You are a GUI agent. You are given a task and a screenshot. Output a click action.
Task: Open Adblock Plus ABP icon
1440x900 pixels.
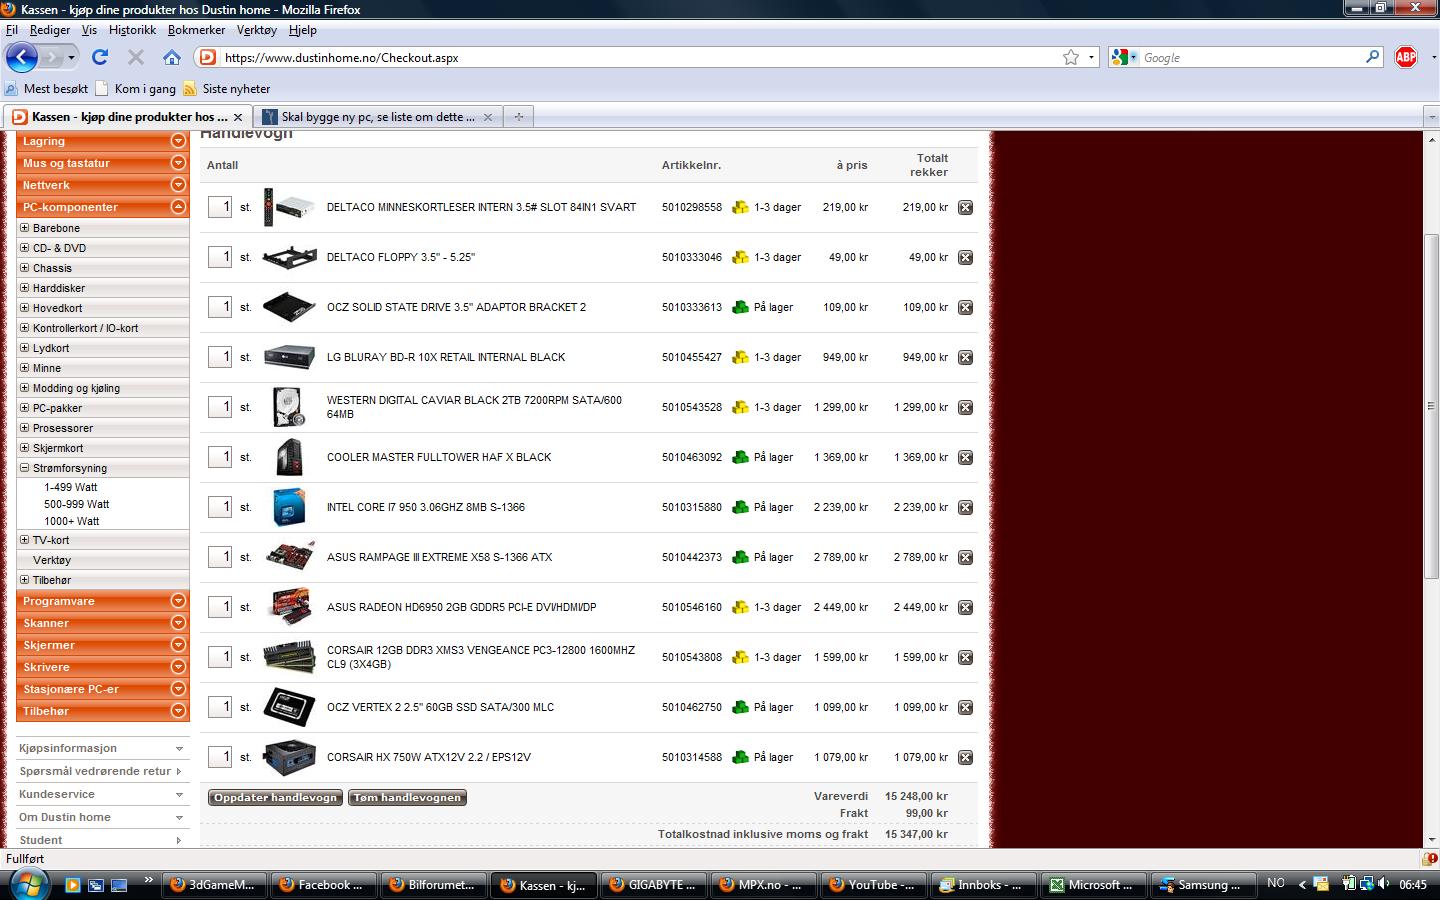click(1406, 57)
